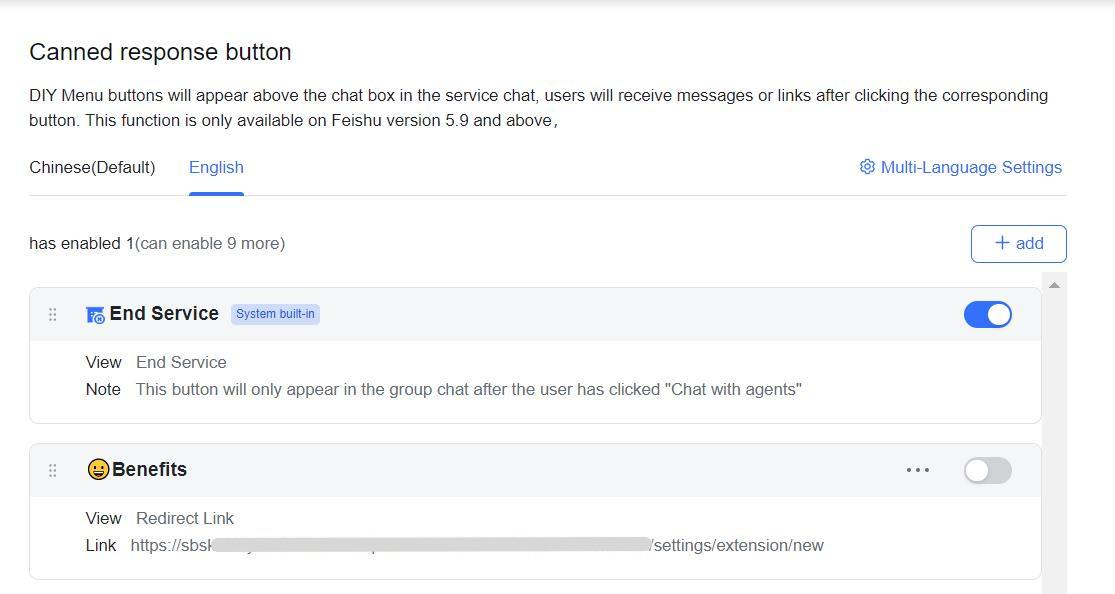The height and width of the screenshot is (594, 1115).
Task: Click the Benefits redirect link URL
Action: [x=476, y=545]
